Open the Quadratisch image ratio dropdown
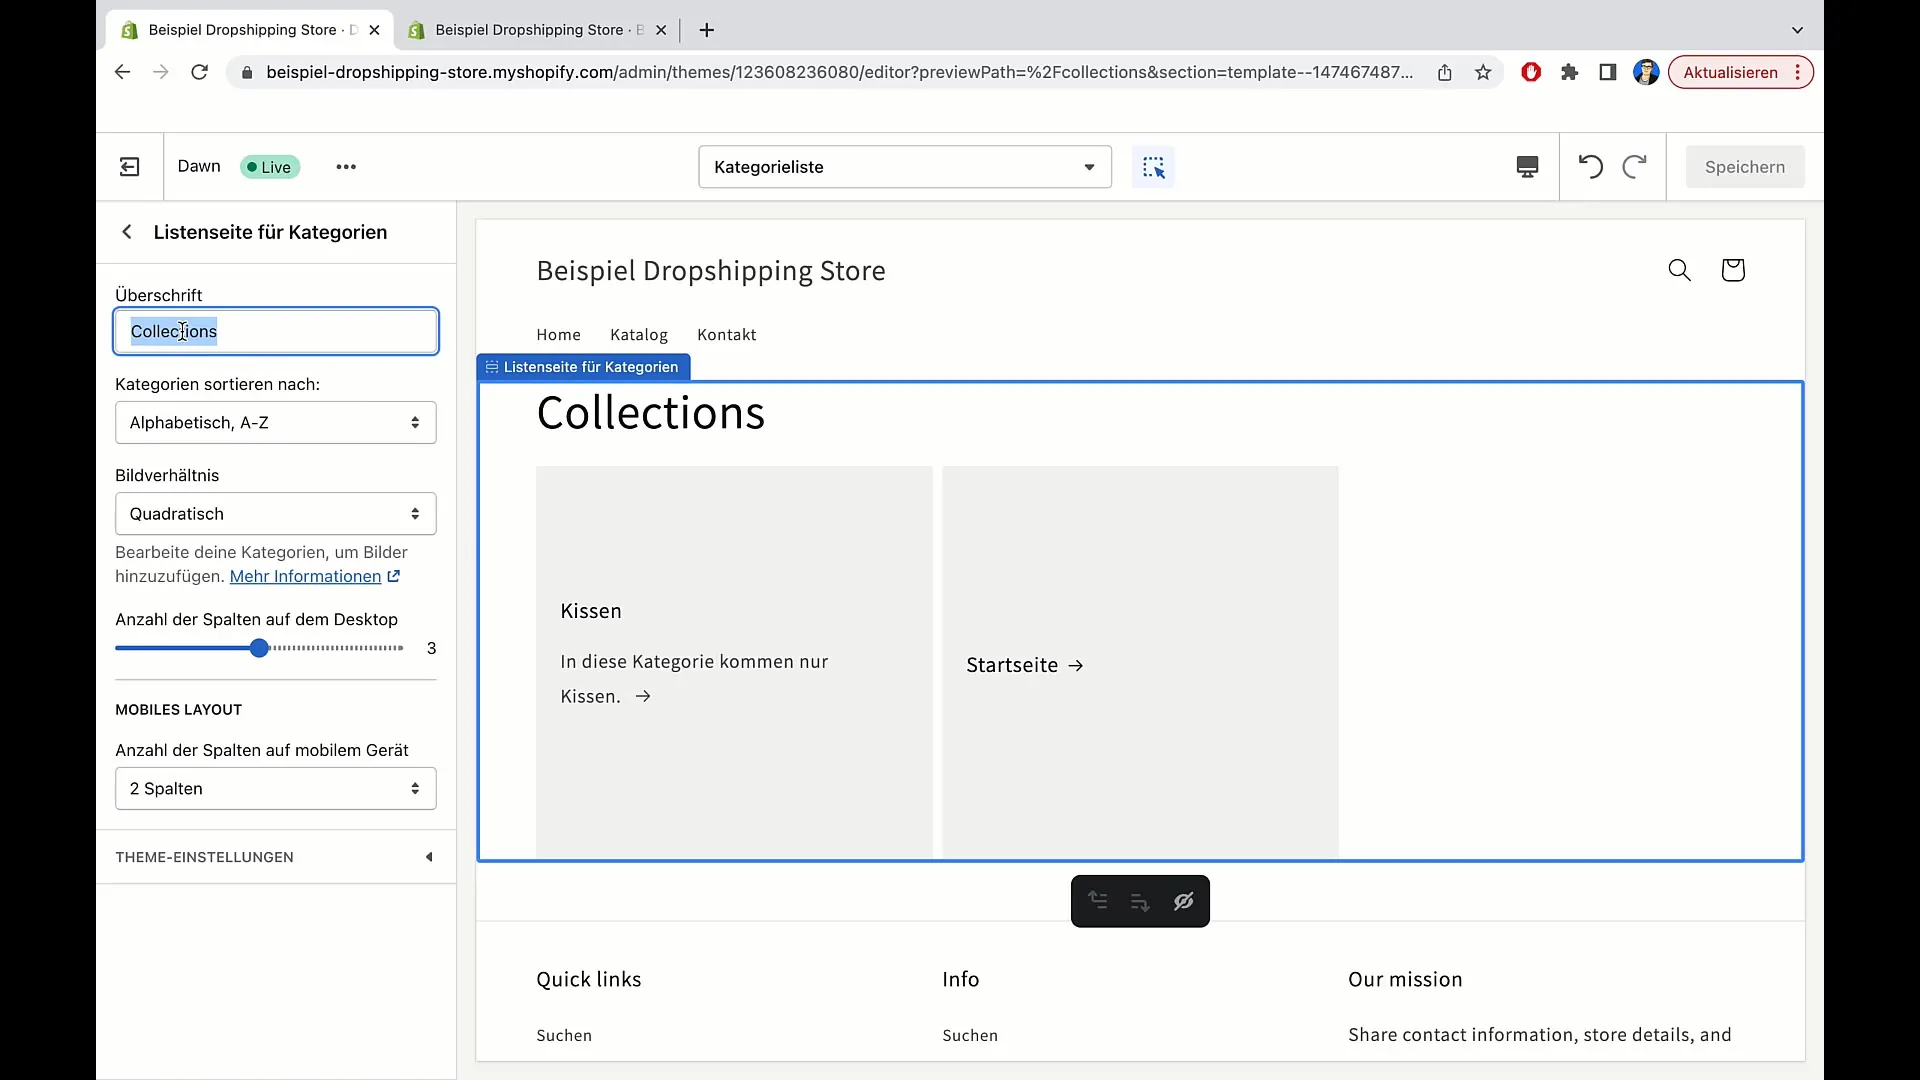Image resolution: width=1920 pixels, height=1080 pixels. point(276,514)
